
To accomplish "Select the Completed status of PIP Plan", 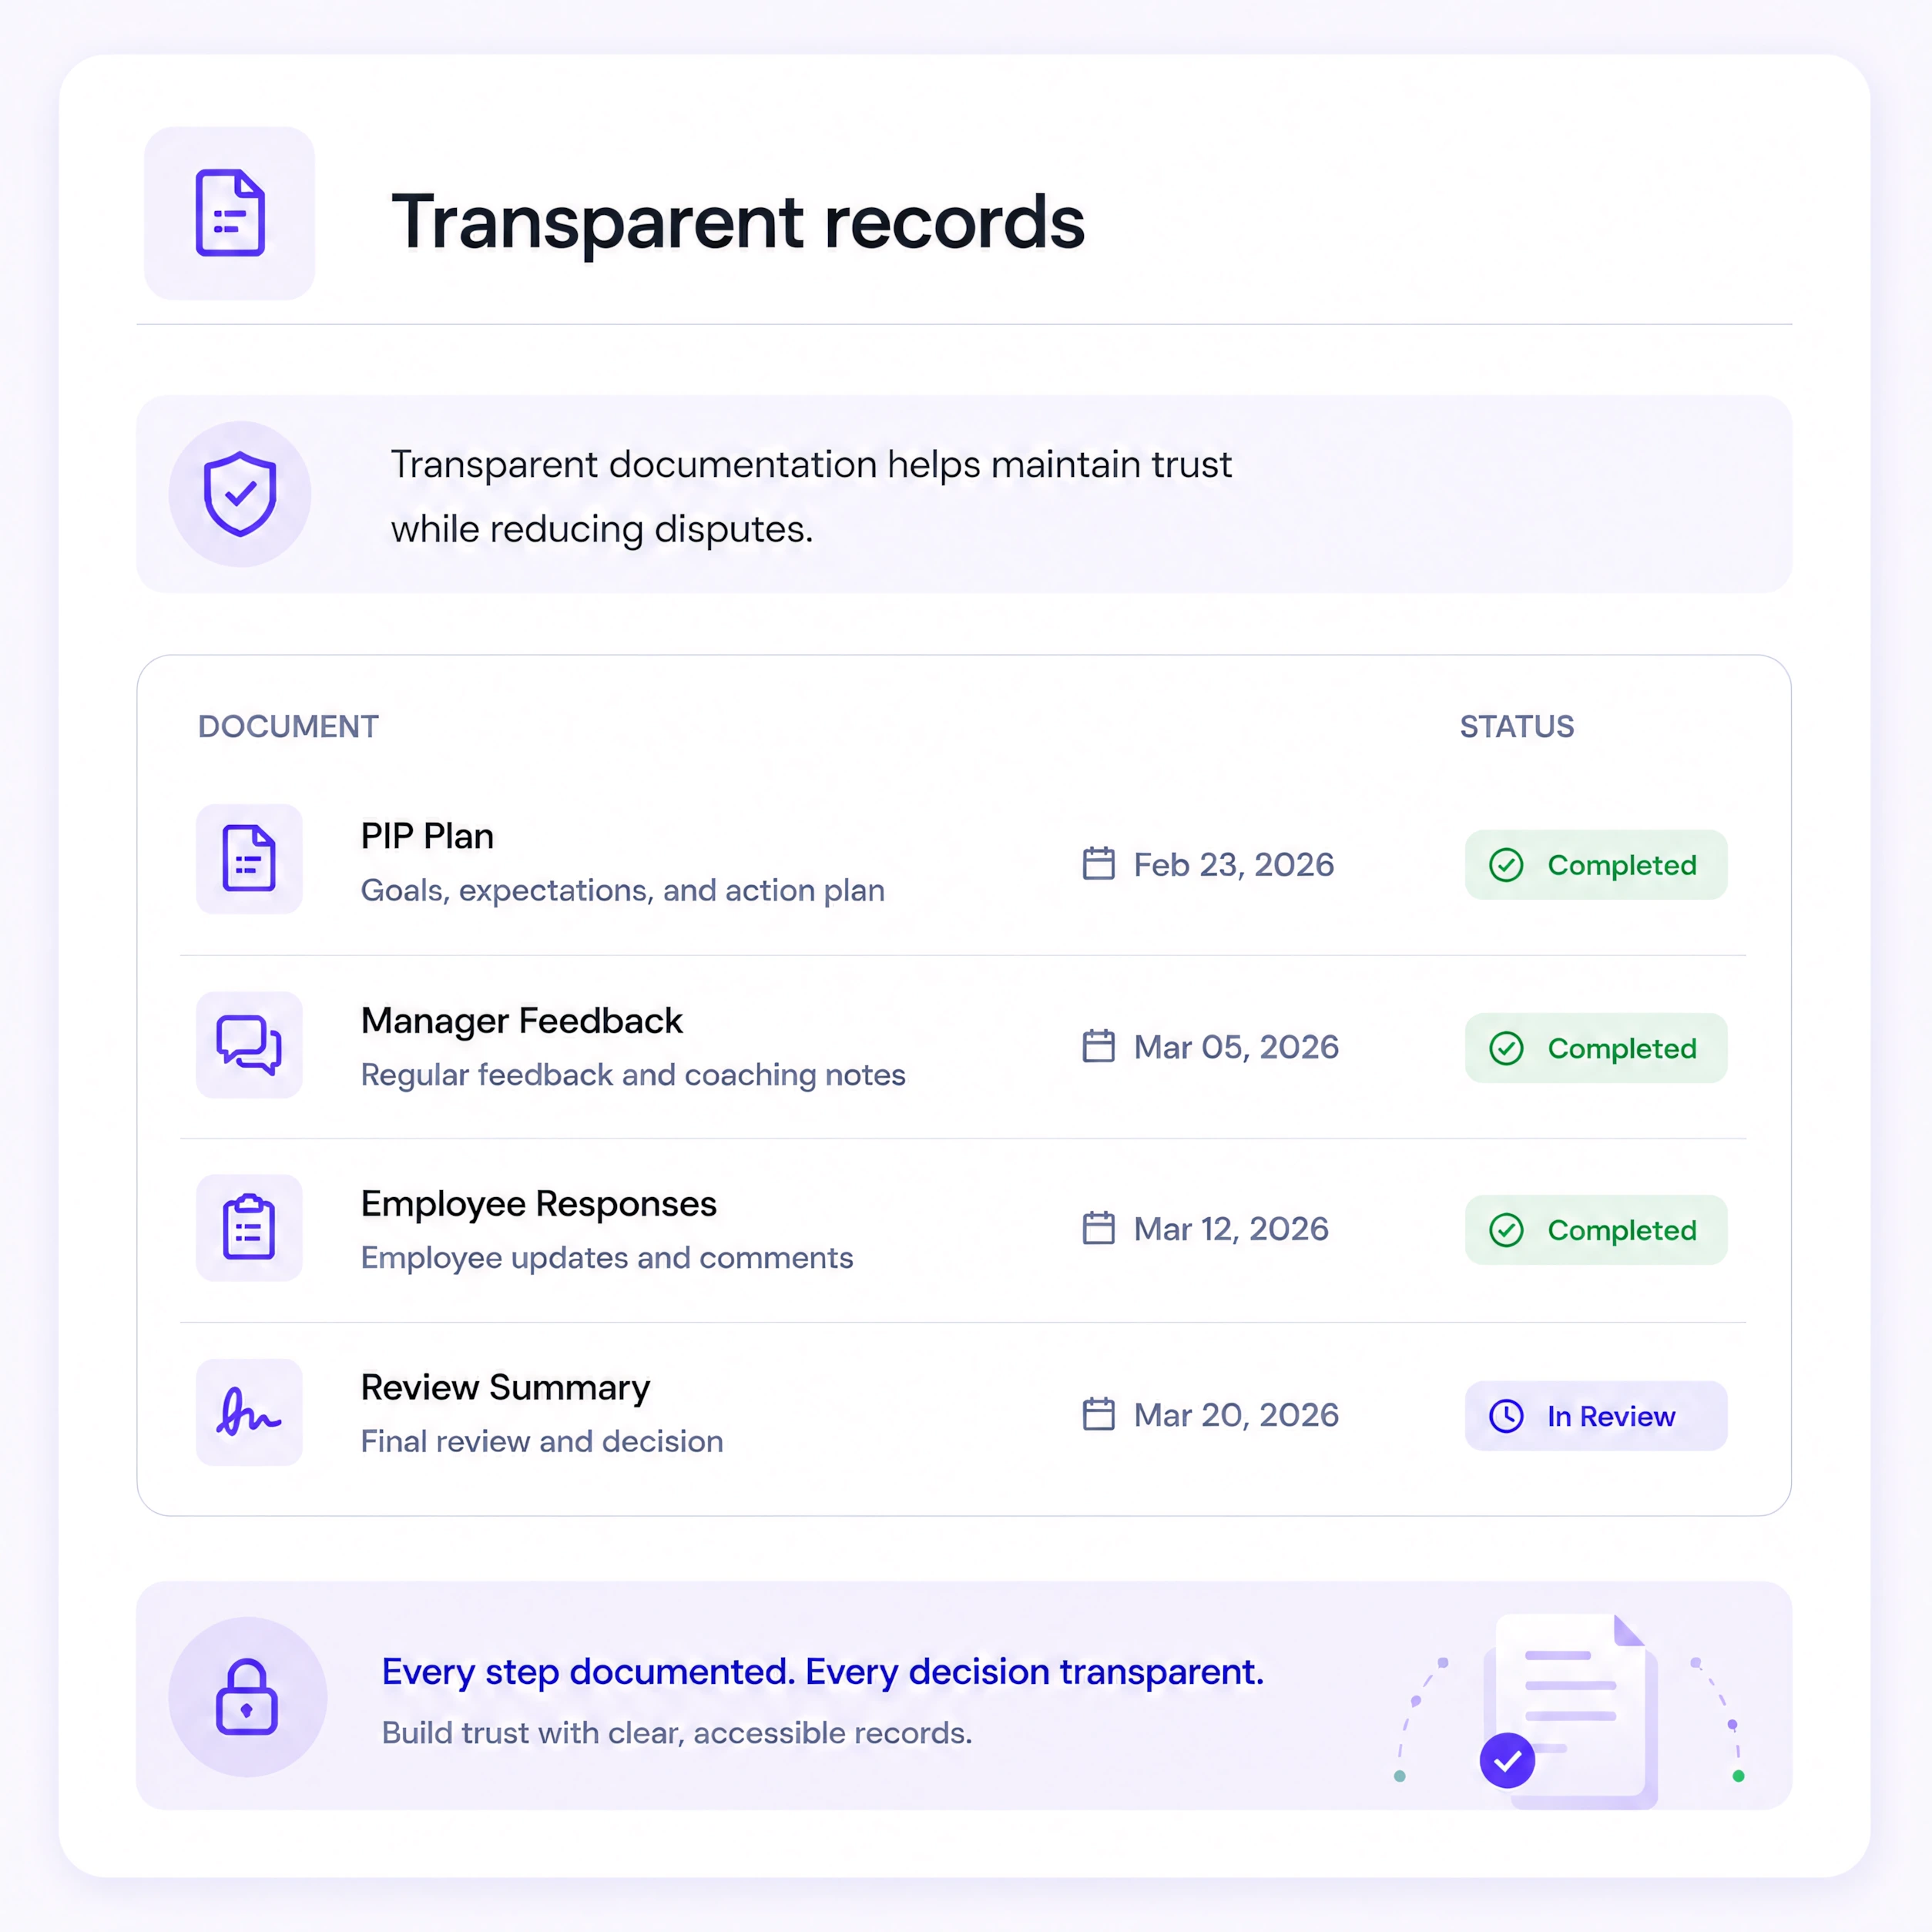I will click(1596, 865).
